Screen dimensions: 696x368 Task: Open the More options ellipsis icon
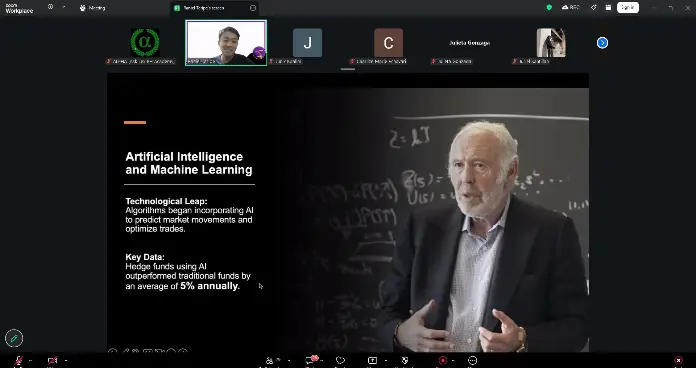pyautogui.click(x=472, y=360)
